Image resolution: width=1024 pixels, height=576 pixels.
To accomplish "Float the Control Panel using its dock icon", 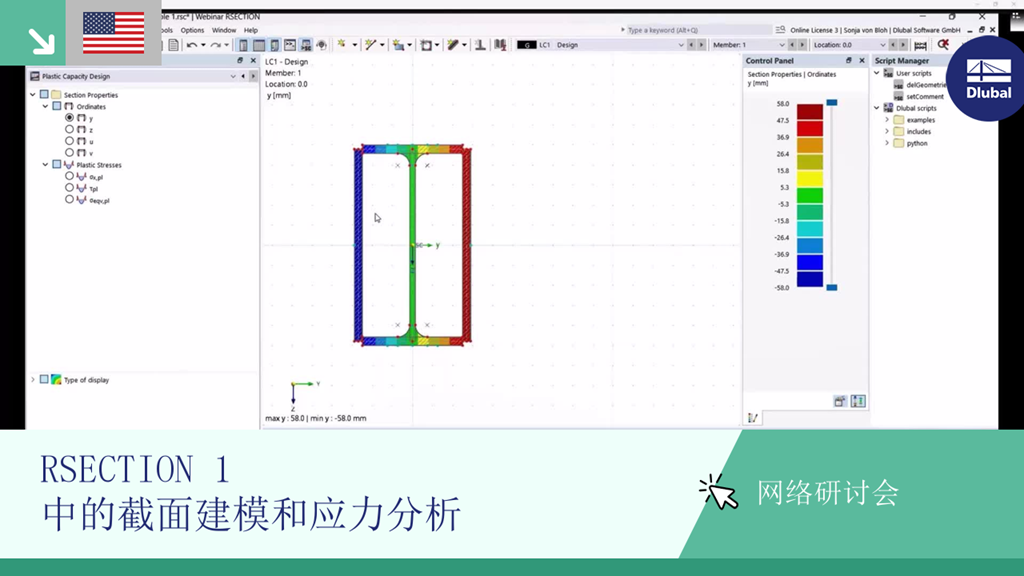I will point(849,60).
